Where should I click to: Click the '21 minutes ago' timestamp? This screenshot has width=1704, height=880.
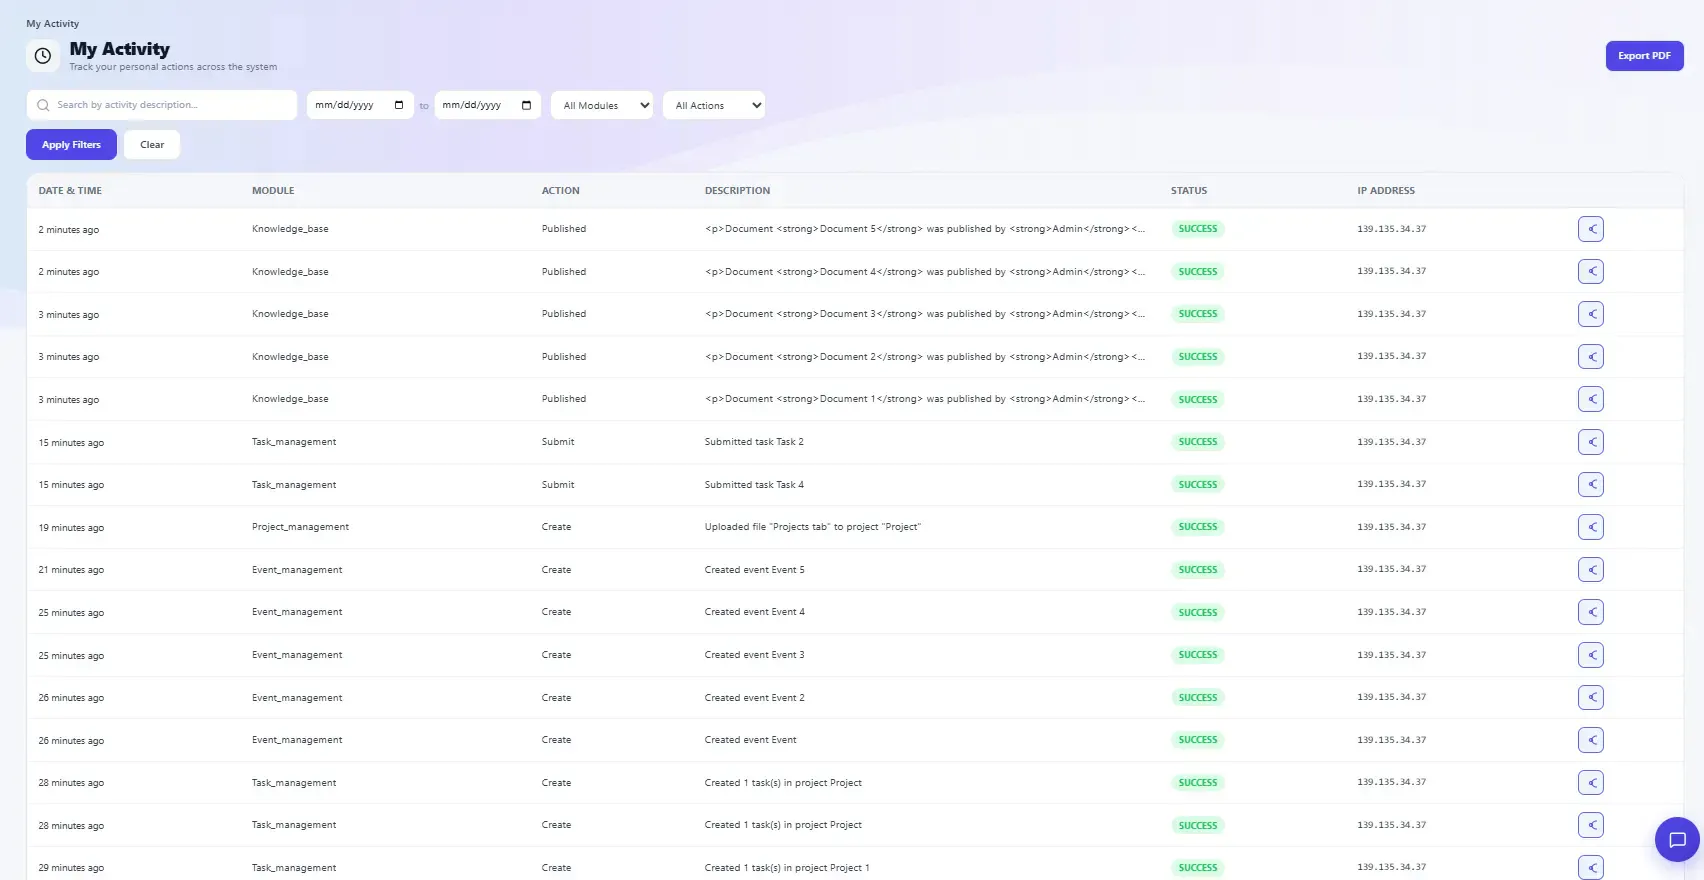pyautogui.click(x=71, y=570)
